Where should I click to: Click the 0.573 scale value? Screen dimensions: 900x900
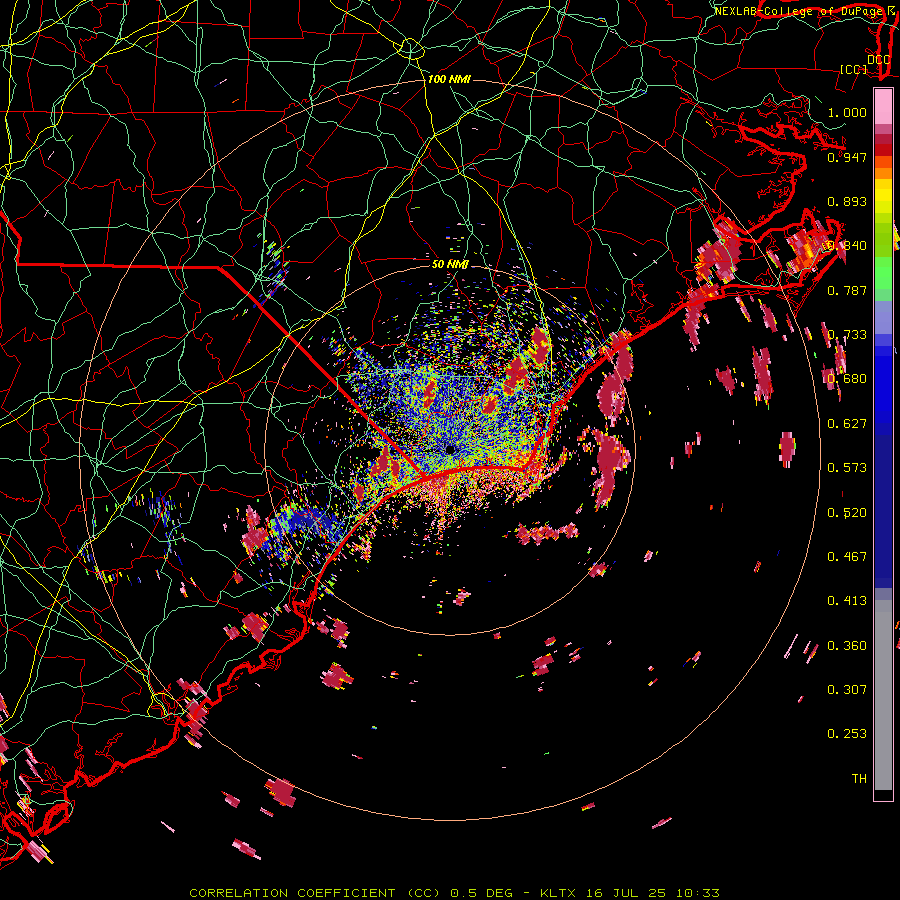coord(847,468)
